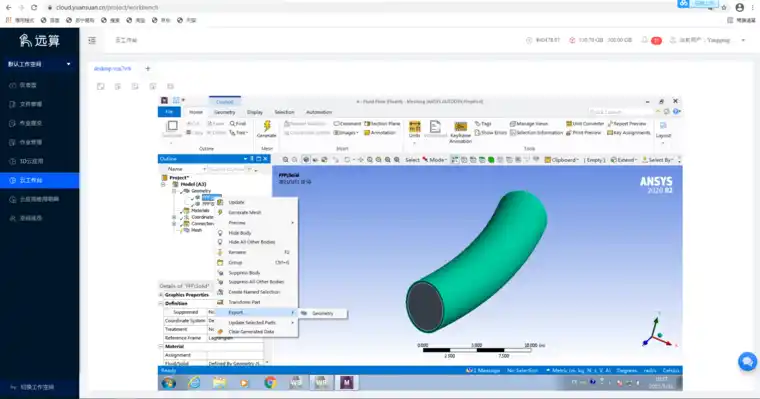Collapse the sidebar with hamburger icon
This screenshot has height=399, width=760.
pos(92,40)
